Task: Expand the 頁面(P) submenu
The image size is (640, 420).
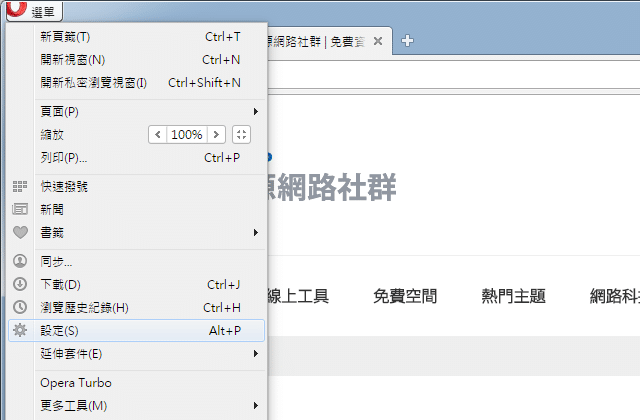Action: pyautogui.click(x=256, y=111)
